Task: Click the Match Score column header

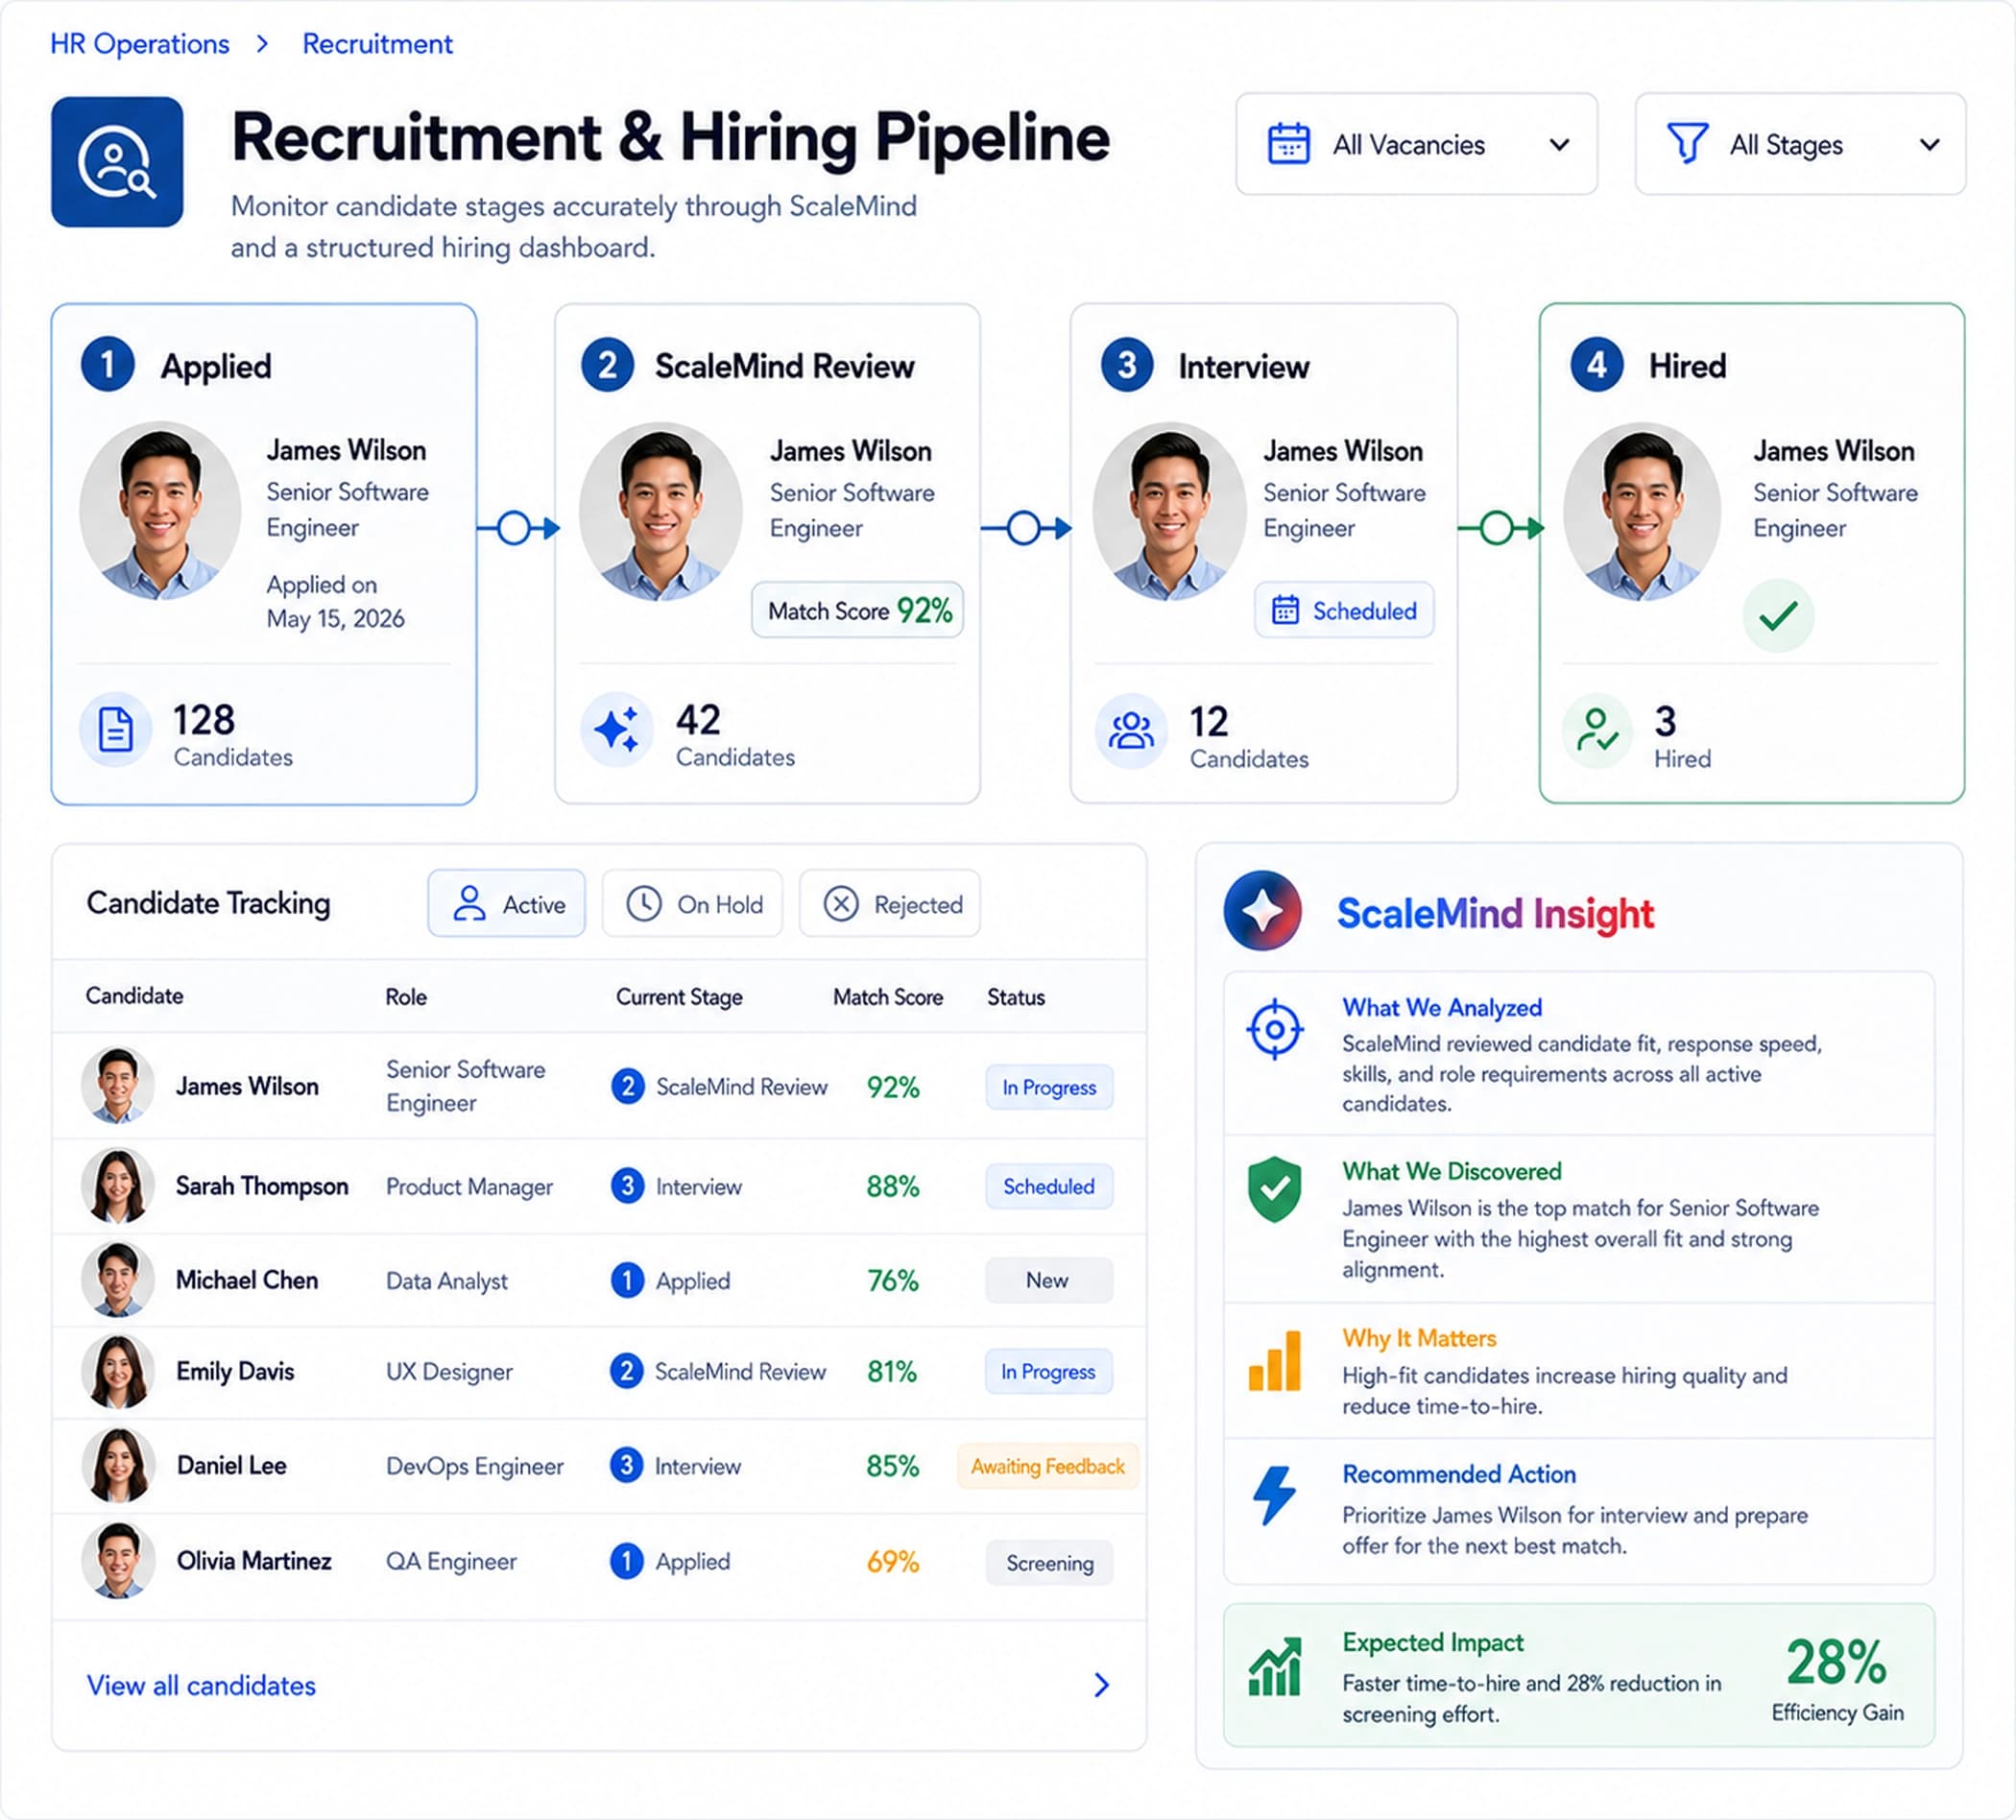Action: click(x=888, y=997)
